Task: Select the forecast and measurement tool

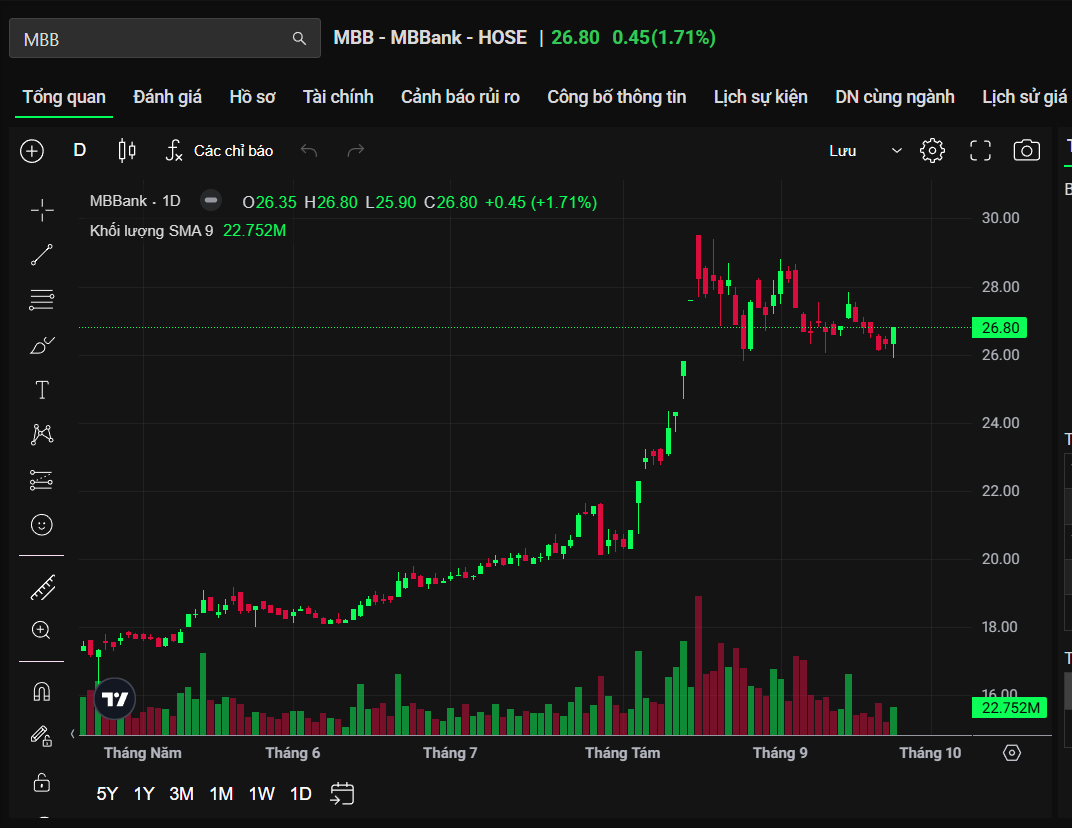Action: [42, 480]
